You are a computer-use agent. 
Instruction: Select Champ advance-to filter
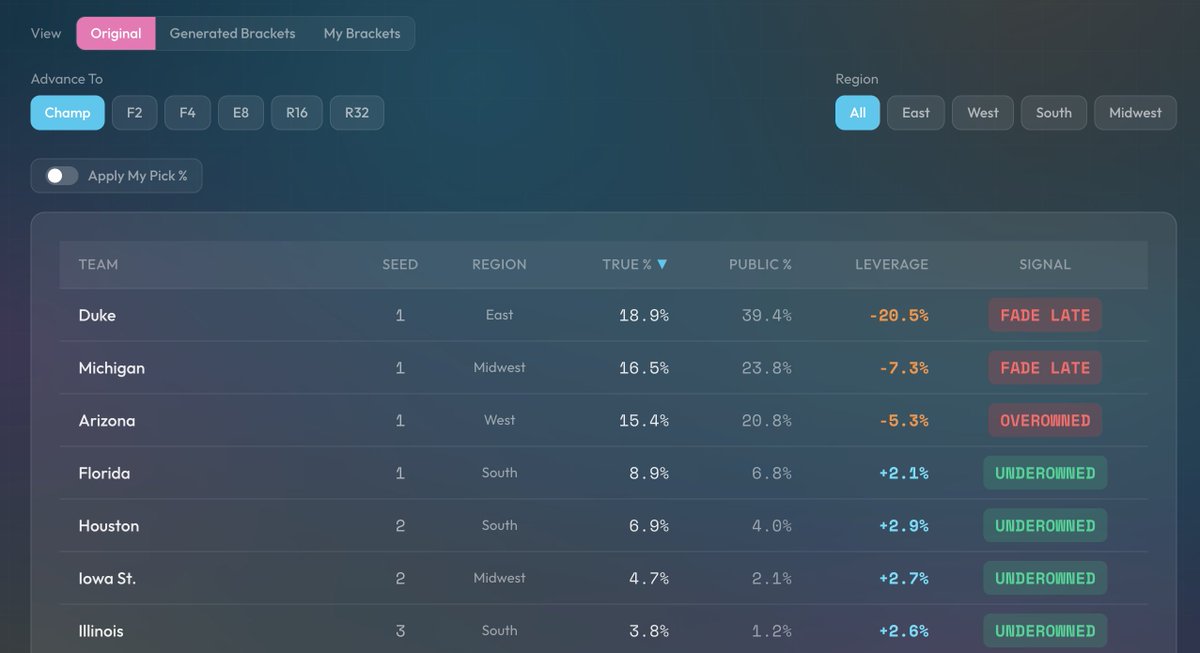point(67,113)
